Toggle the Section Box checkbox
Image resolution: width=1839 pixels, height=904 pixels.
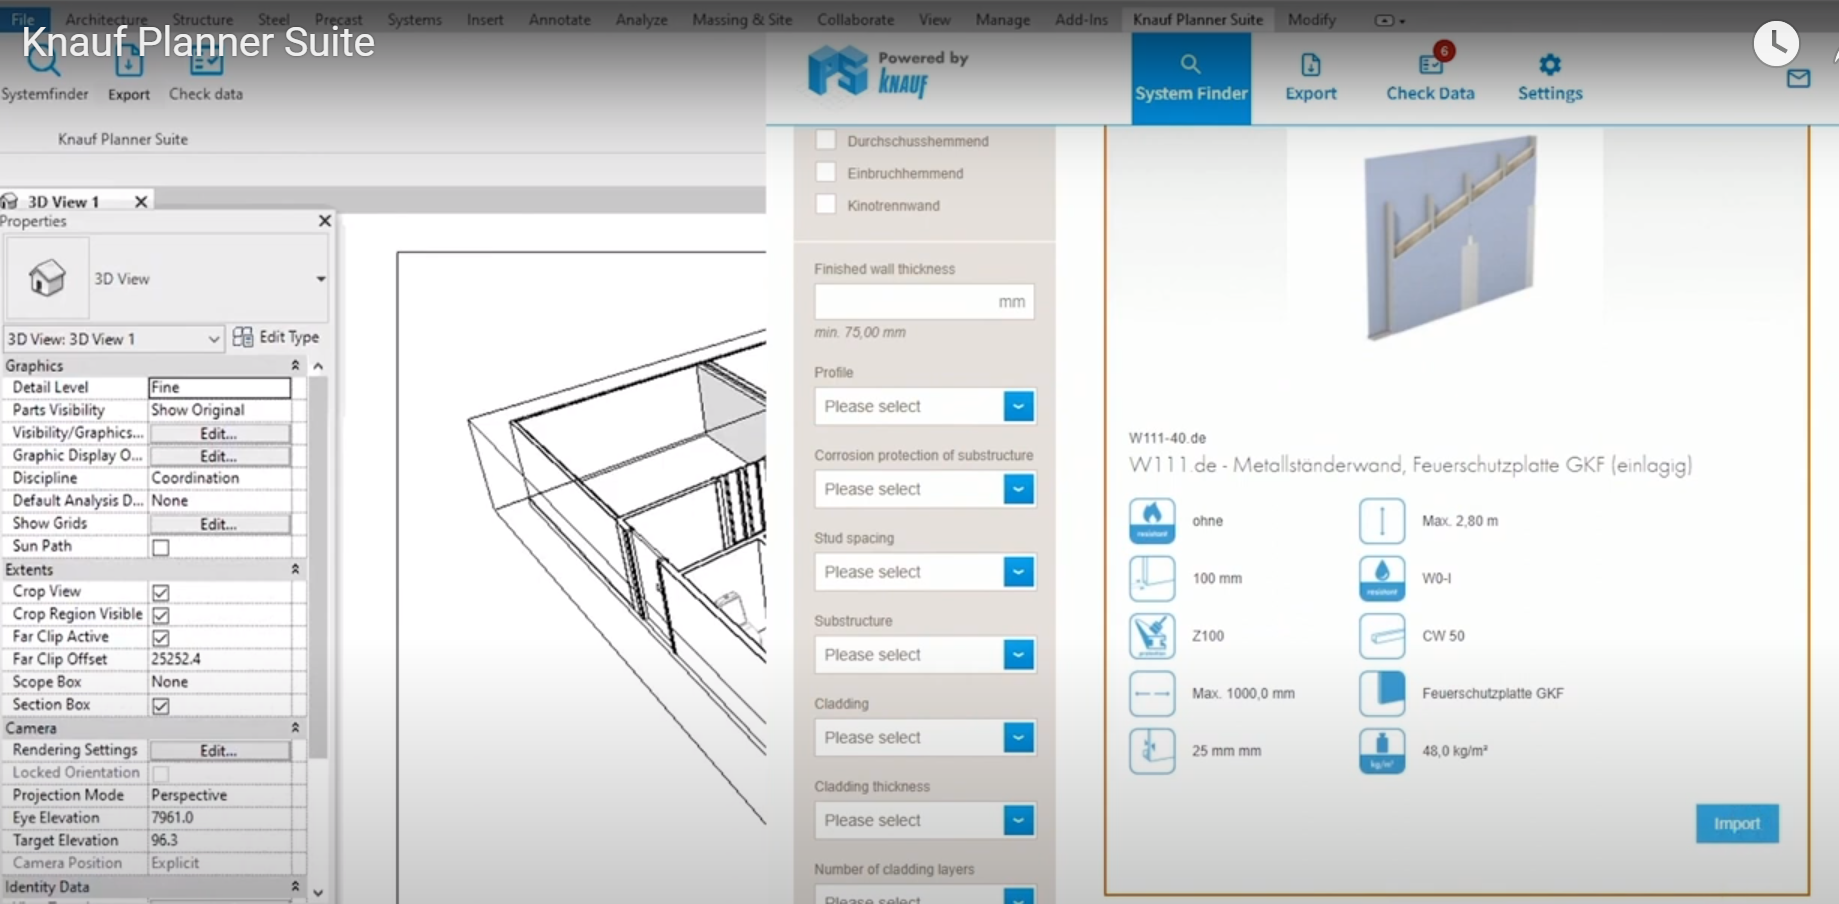coord(160,706)
